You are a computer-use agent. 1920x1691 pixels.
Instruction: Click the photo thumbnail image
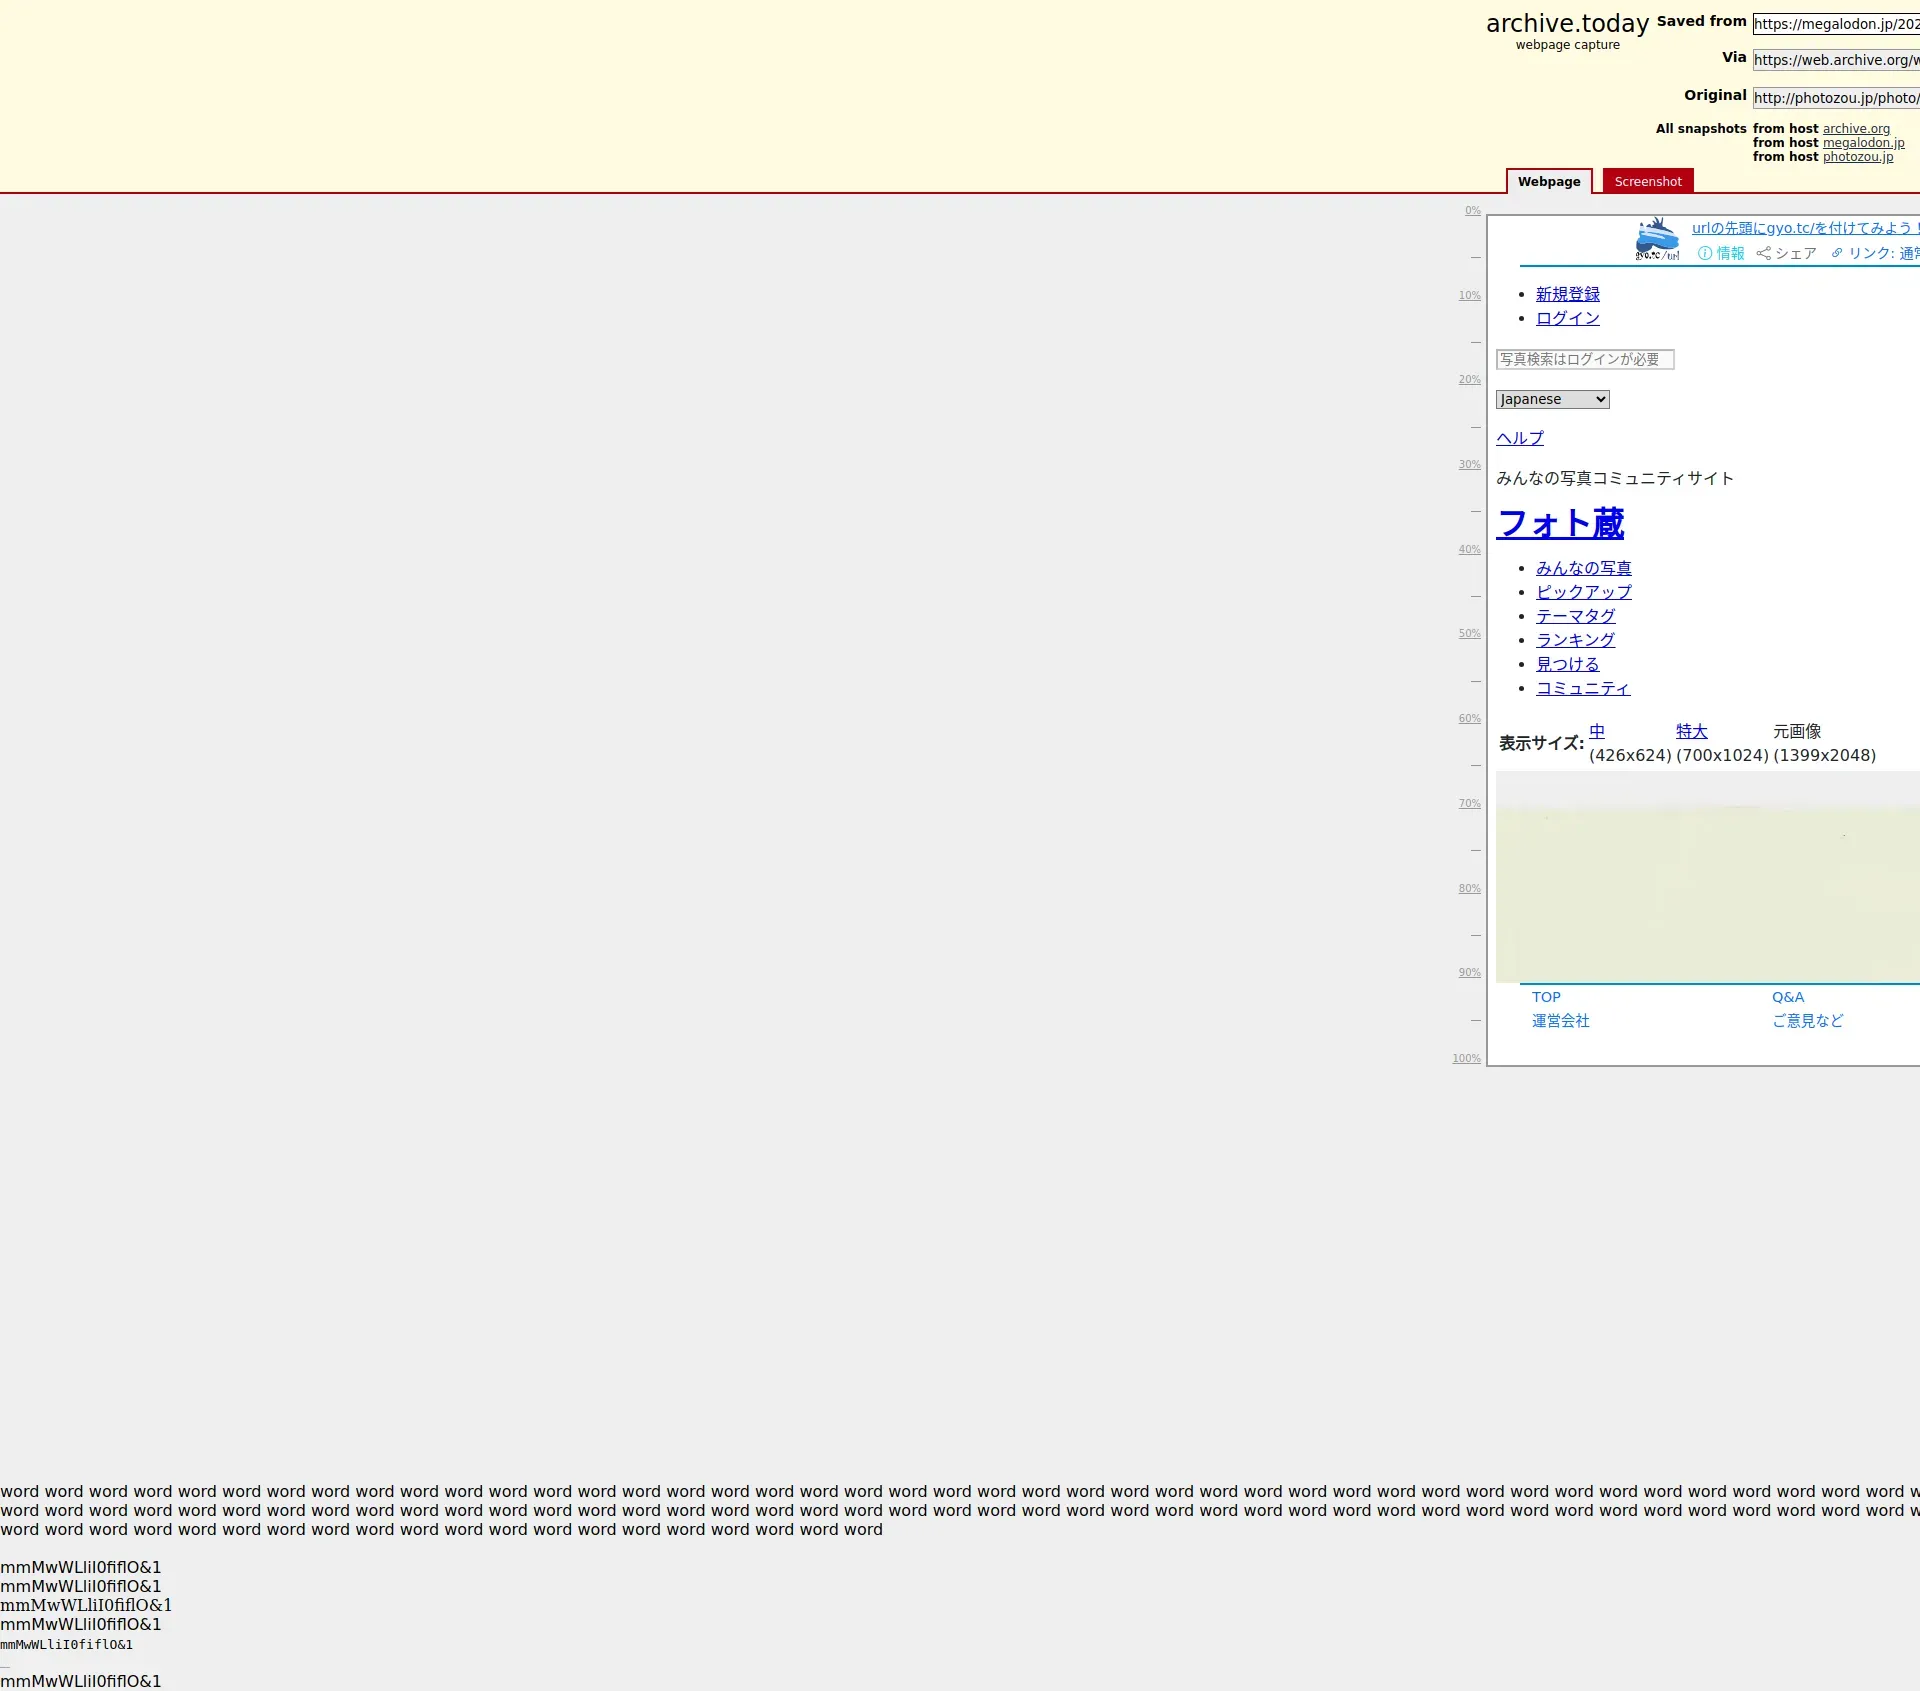coord(1707,877)
